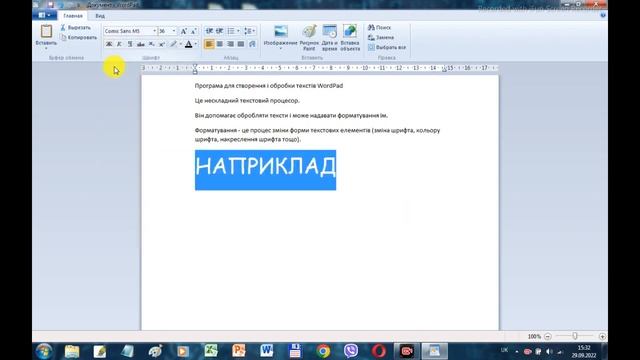
Task: Insert date and time (Дата и время)
Action: coord(329,38)
